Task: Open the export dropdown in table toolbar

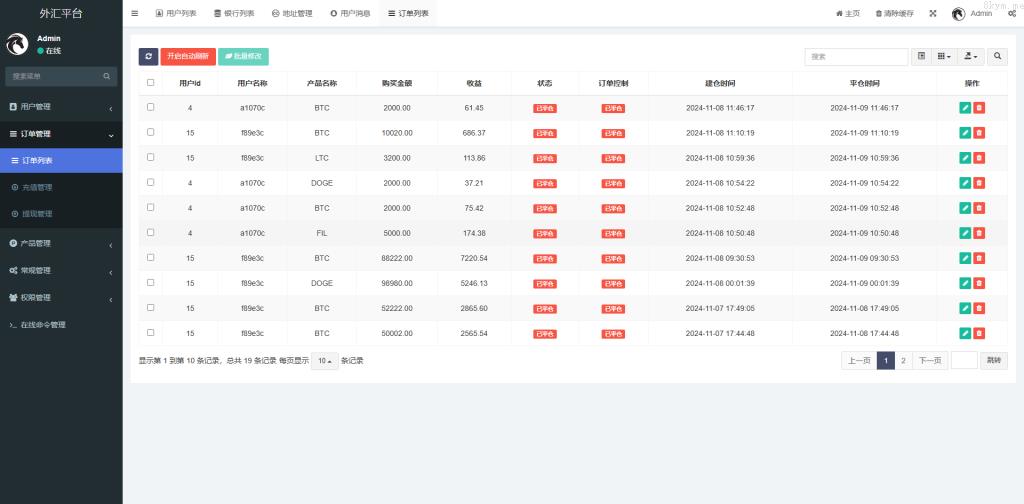Action: pos(970,57)
